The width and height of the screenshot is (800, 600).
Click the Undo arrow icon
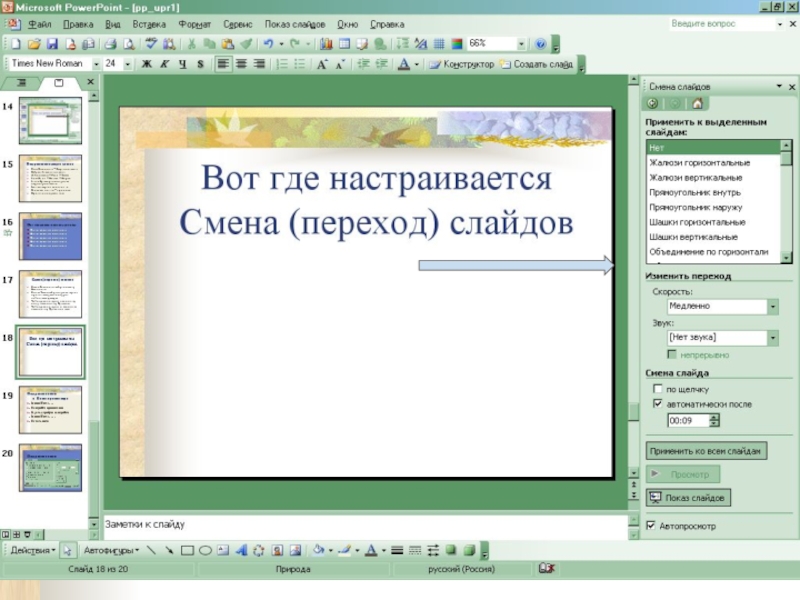[268, 44]
